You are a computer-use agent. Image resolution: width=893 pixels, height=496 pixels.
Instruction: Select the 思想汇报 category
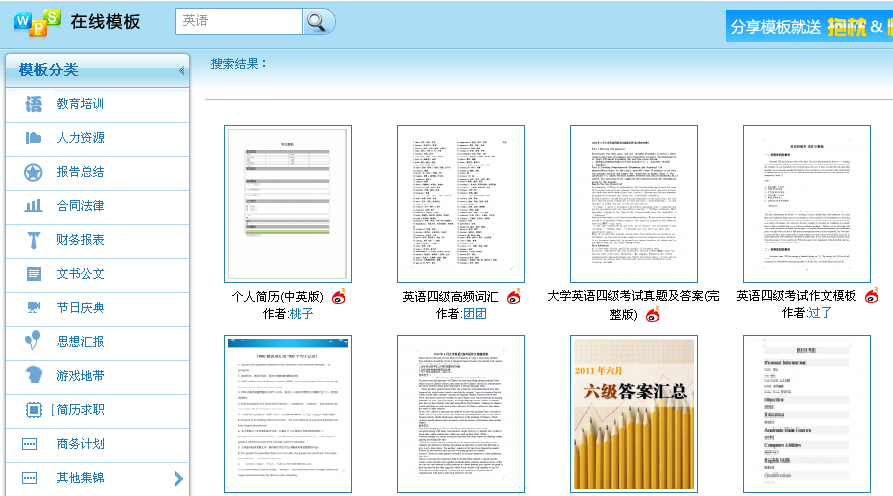coord(80,342)
